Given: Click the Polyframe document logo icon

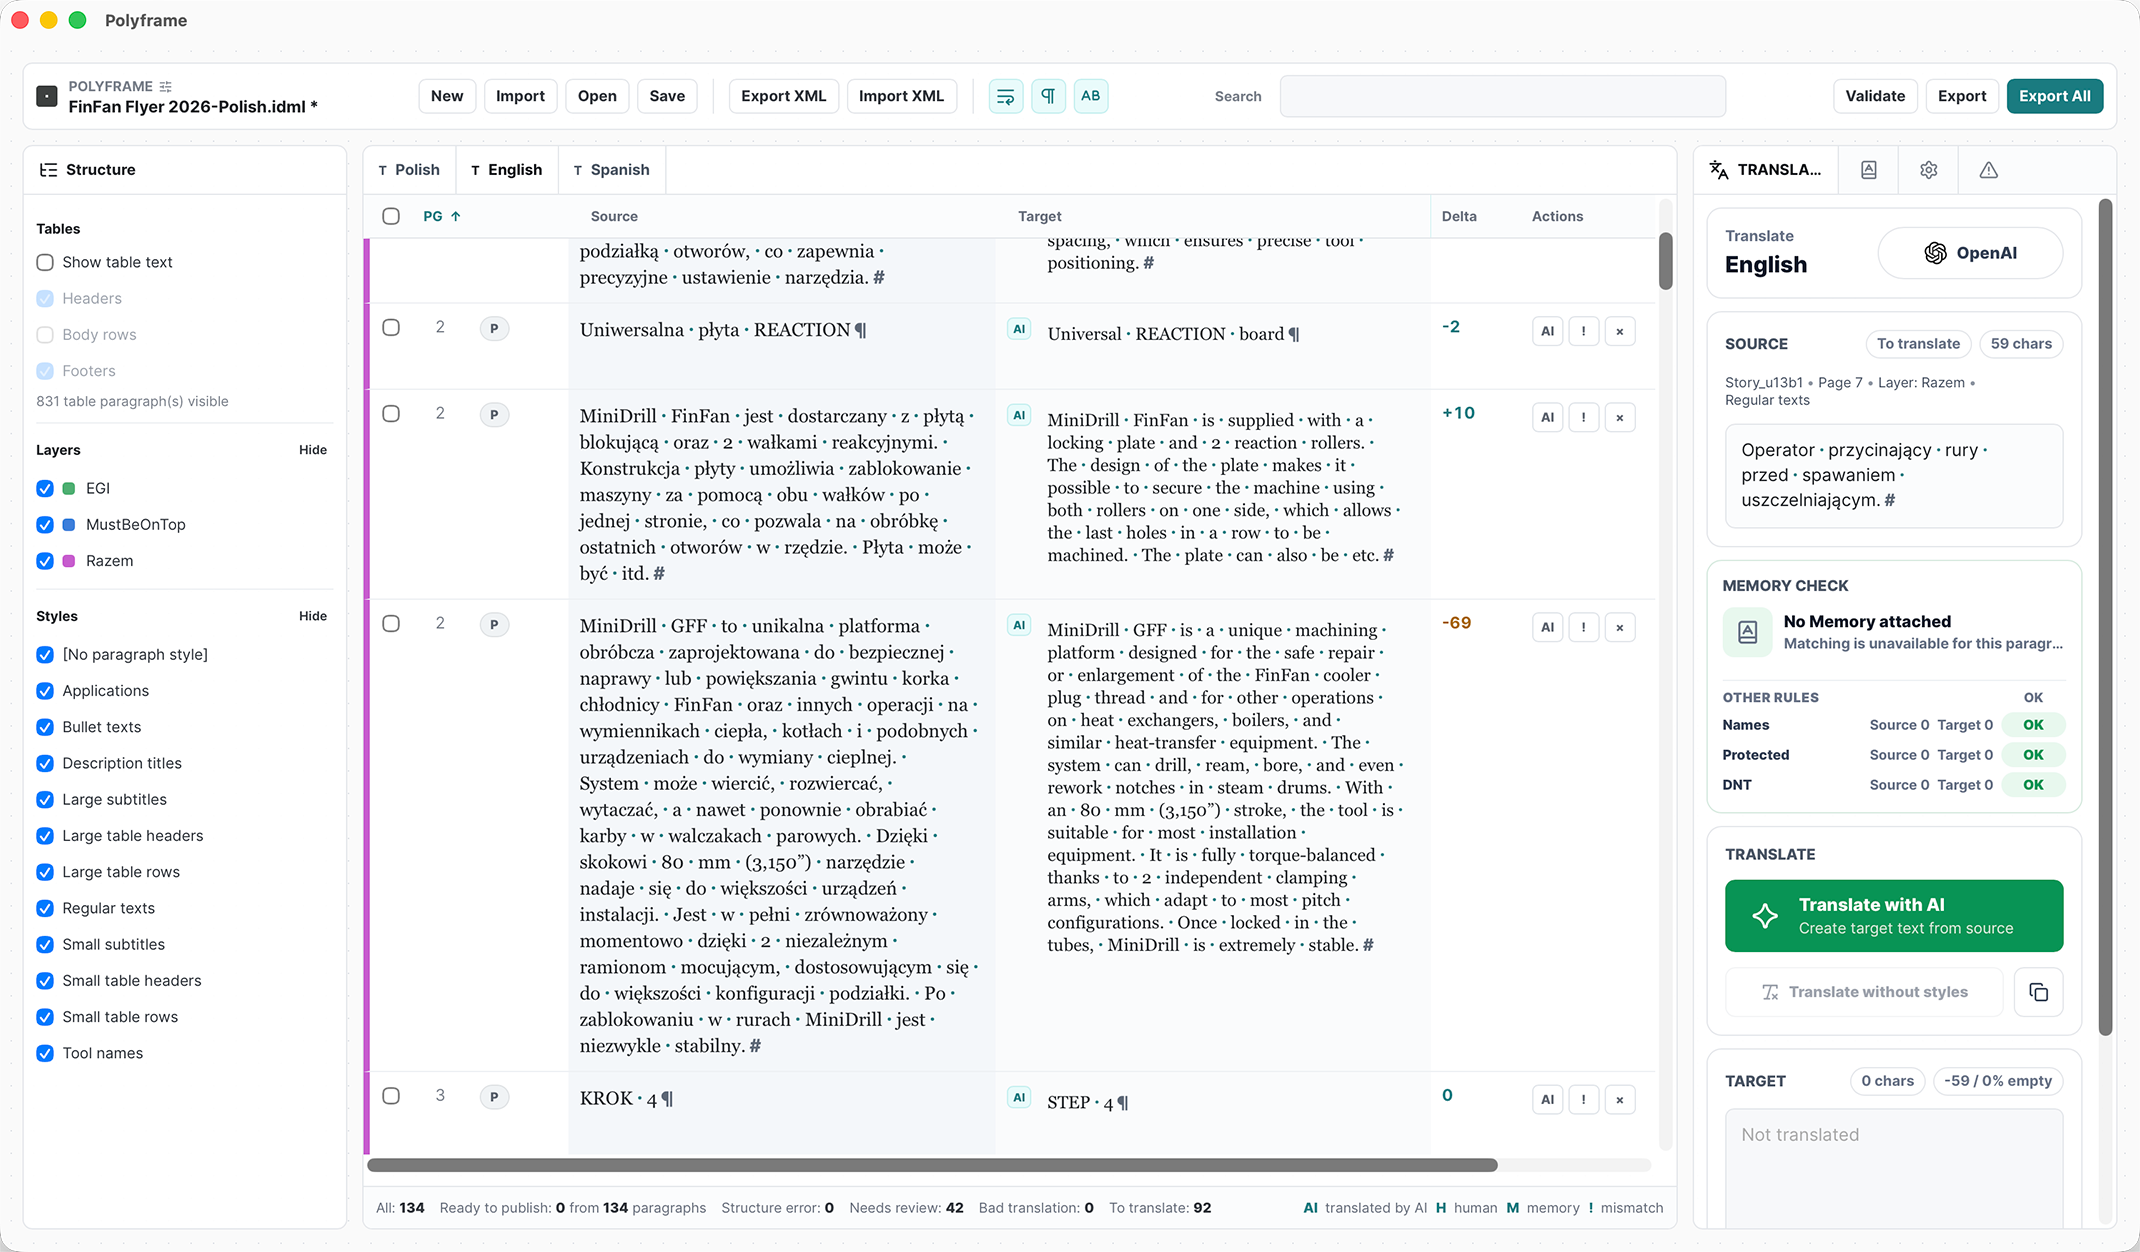Looking at the screenshot, I should (x=47, y=96).
